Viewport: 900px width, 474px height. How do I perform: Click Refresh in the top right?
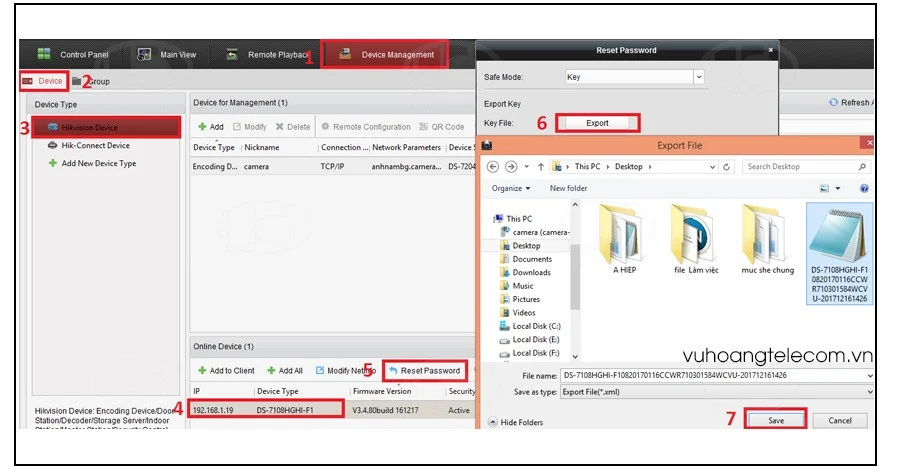(x=851, y=102)
